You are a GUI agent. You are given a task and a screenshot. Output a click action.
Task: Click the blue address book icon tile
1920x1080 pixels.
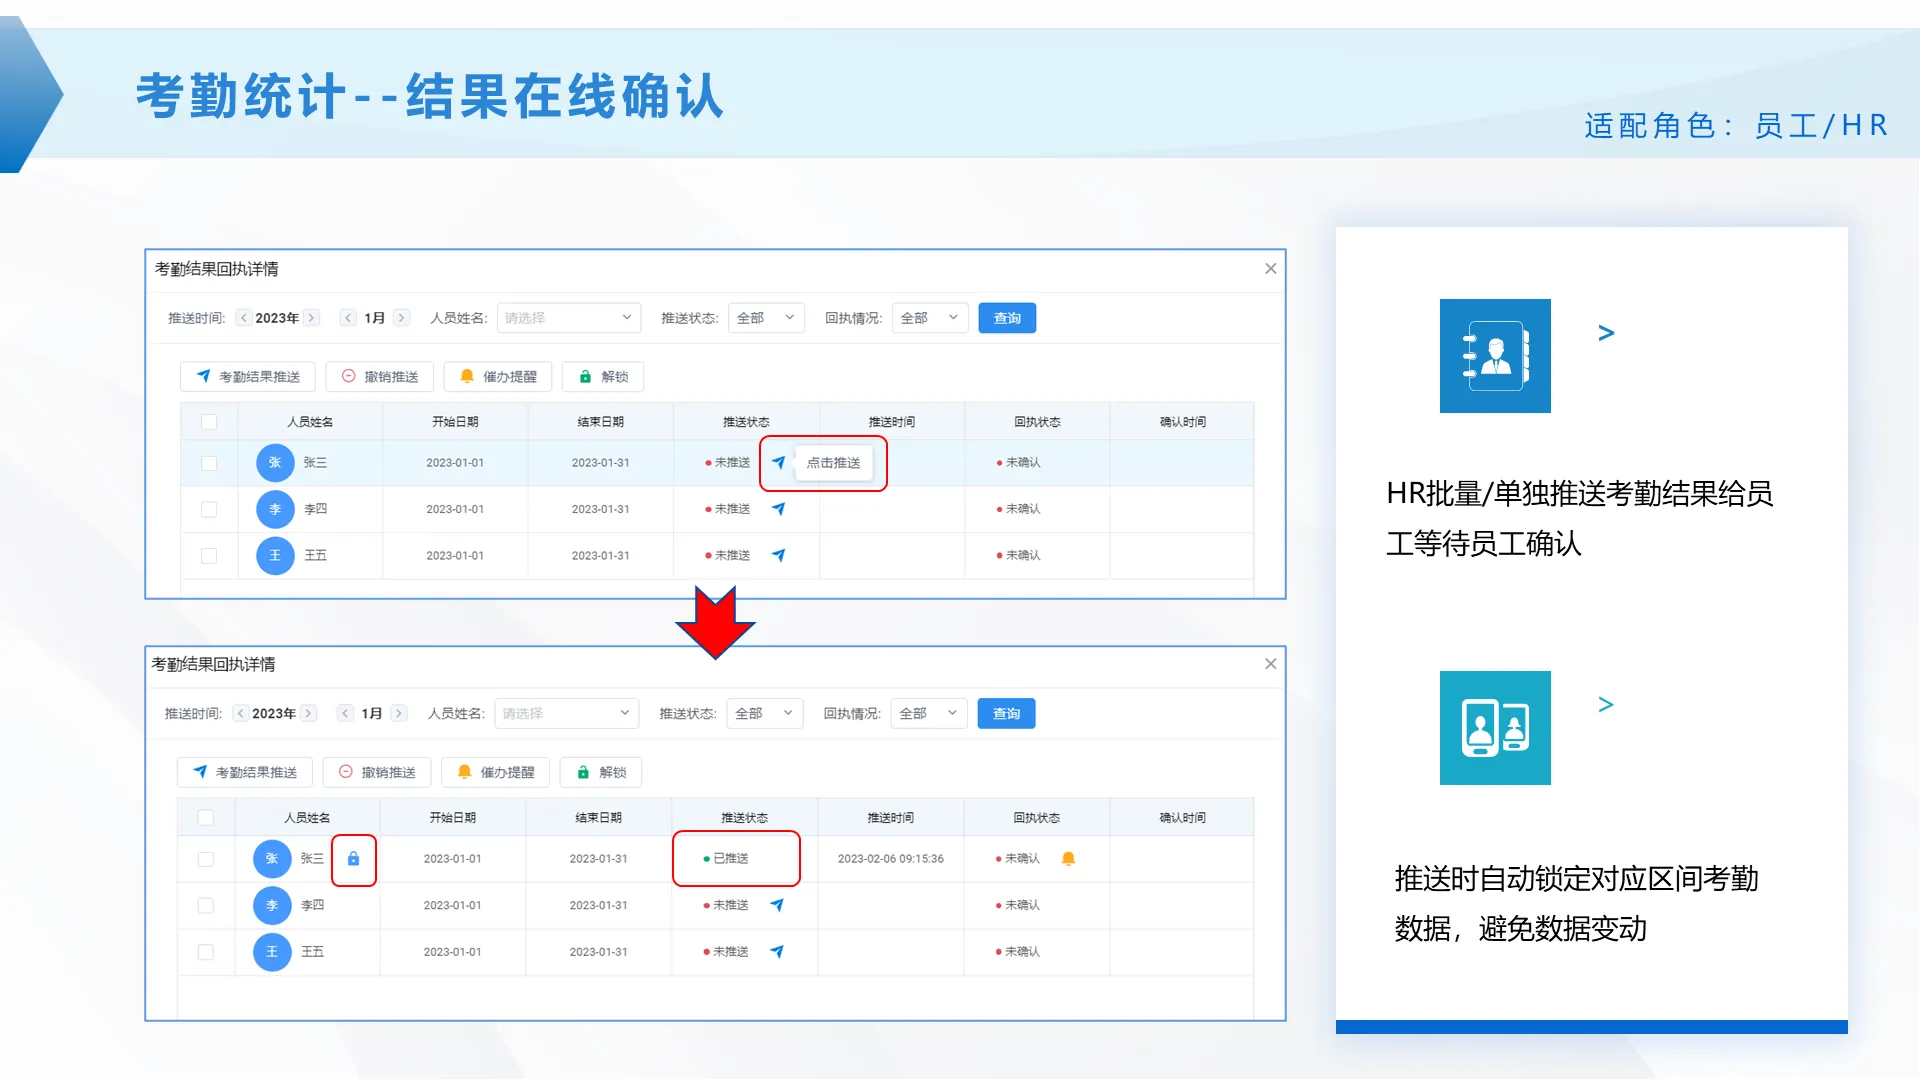1495,356
